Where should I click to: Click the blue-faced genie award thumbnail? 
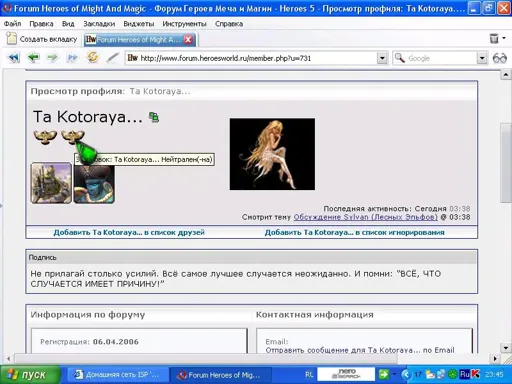pos(94,184)
